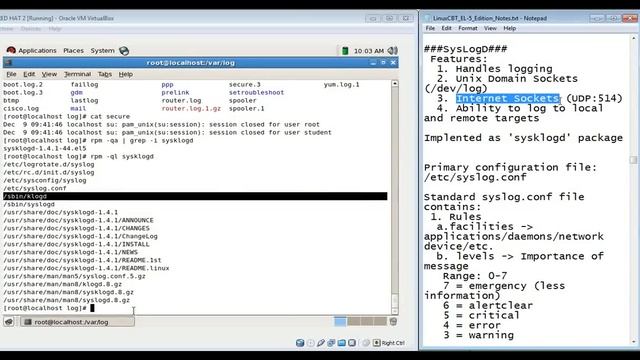This screenshot has height=360, width=640.
Task: Click the 10:03 AM panel clock
Action: coord(369,51)
